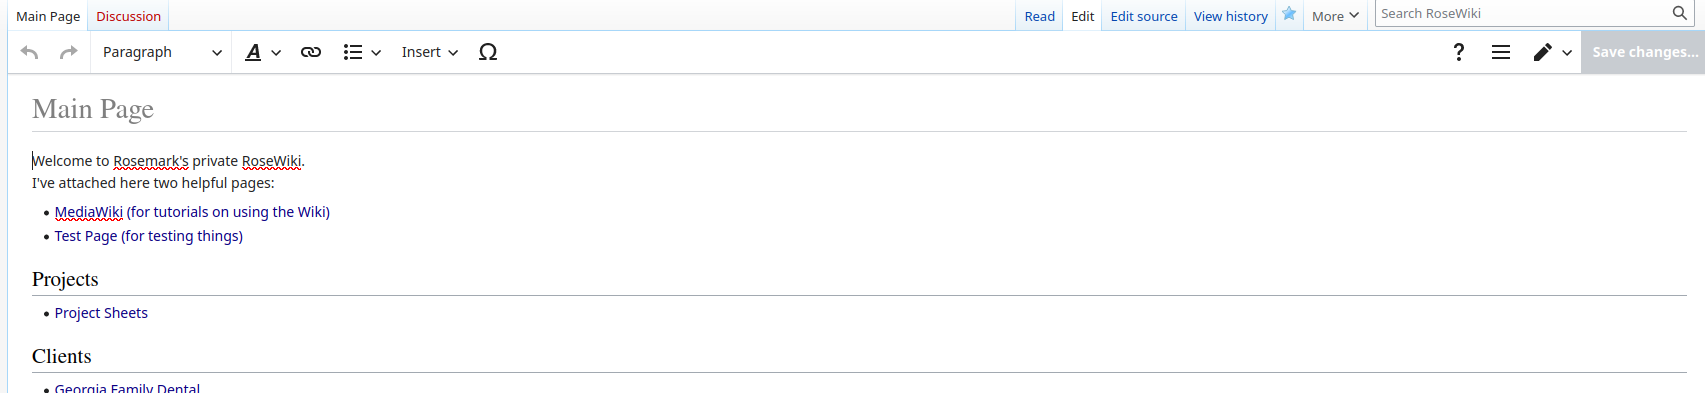Screen dimensions: 1705x393
Task: Click the watchlist star icon
Action: [1289, 14]
